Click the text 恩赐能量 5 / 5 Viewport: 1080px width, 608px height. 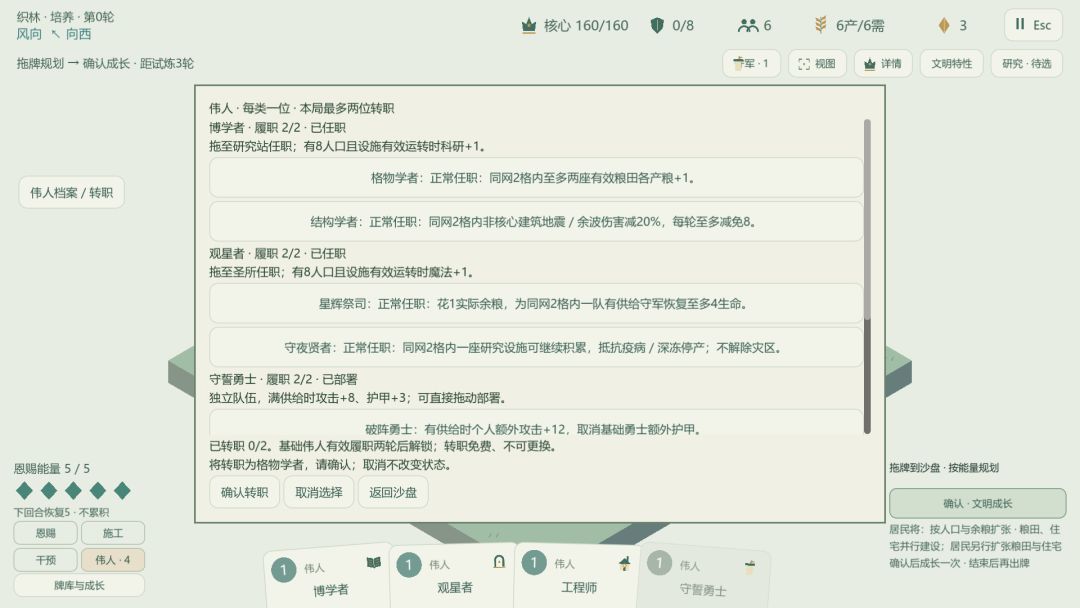tap(52, 469)
